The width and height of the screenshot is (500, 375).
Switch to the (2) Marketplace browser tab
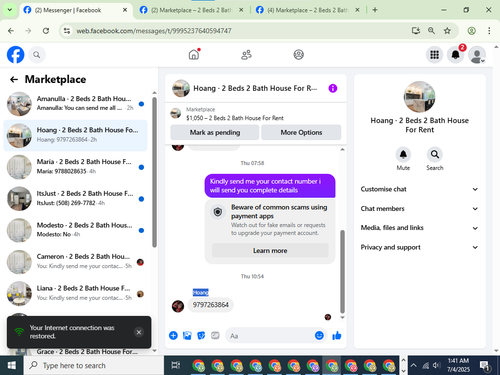[x=192, y=10]
